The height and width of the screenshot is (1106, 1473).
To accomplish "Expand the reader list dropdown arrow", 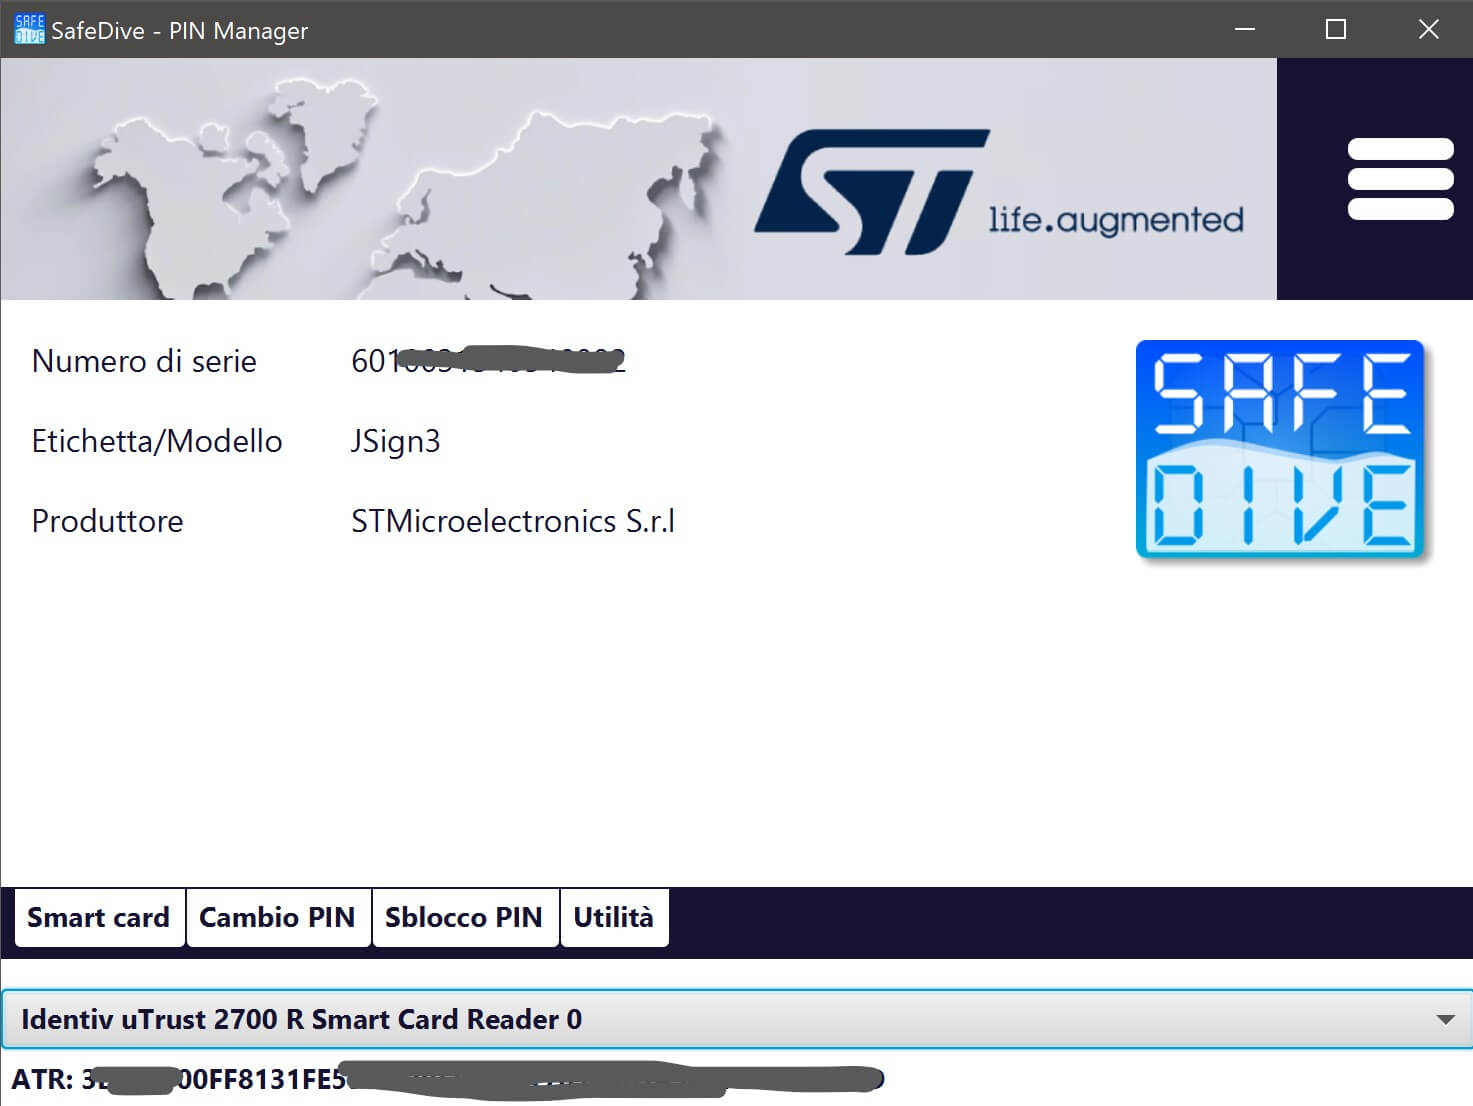I will point(1444,1019).
